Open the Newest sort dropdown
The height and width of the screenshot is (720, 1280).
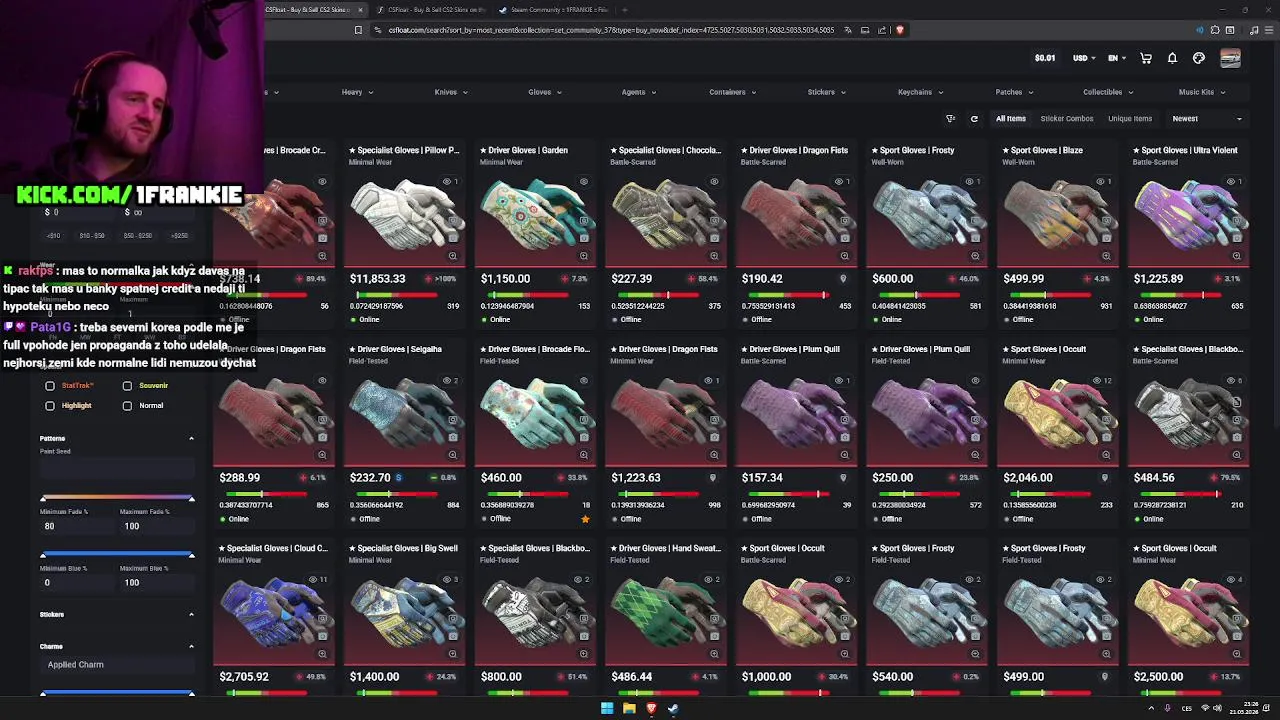(x=1207, y=119)
